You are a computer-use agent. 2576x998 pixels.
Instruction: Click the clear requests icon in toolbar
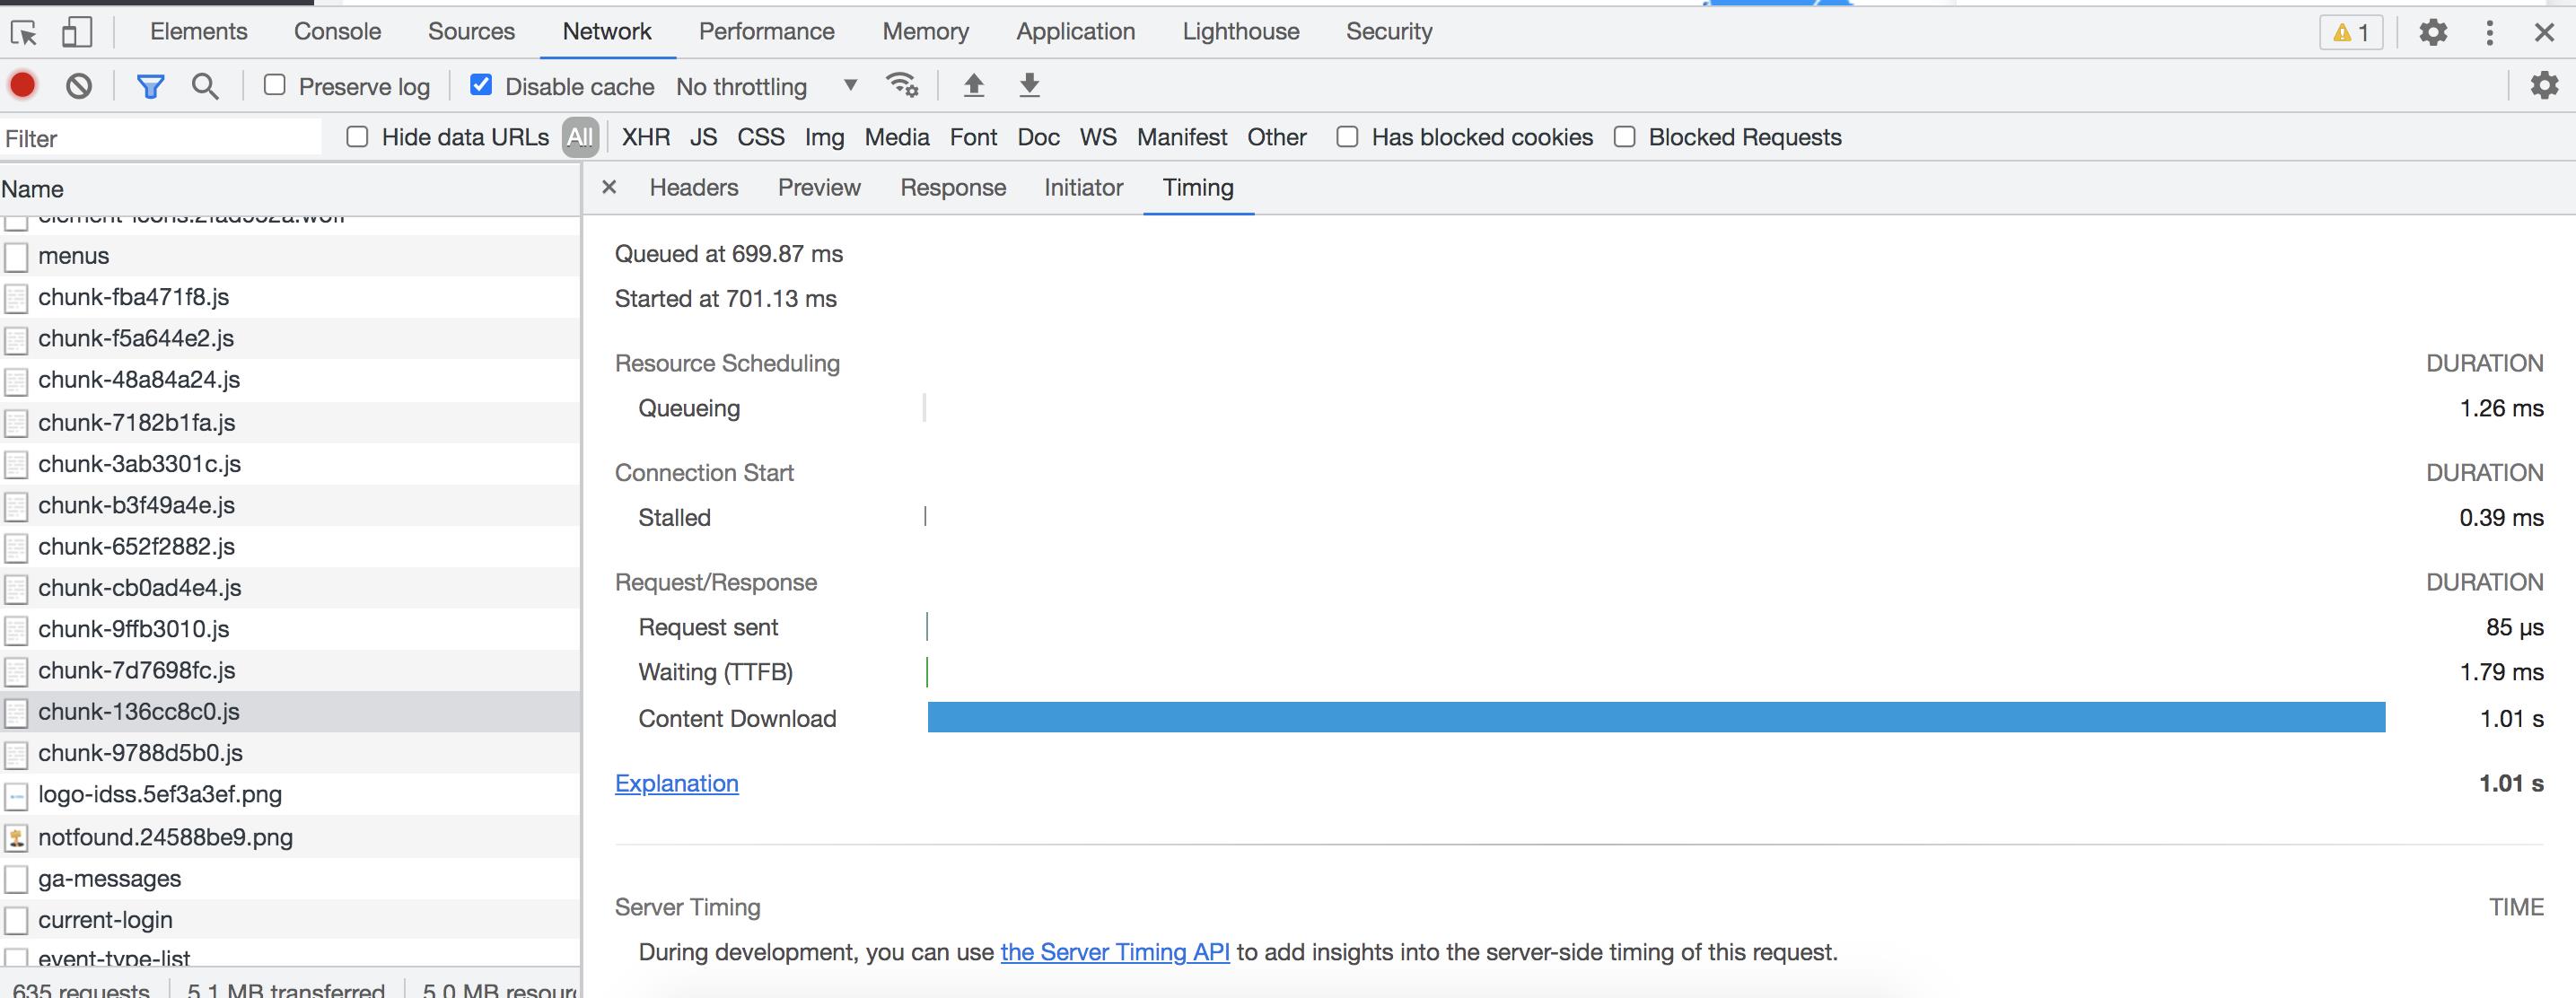[77, 85]
